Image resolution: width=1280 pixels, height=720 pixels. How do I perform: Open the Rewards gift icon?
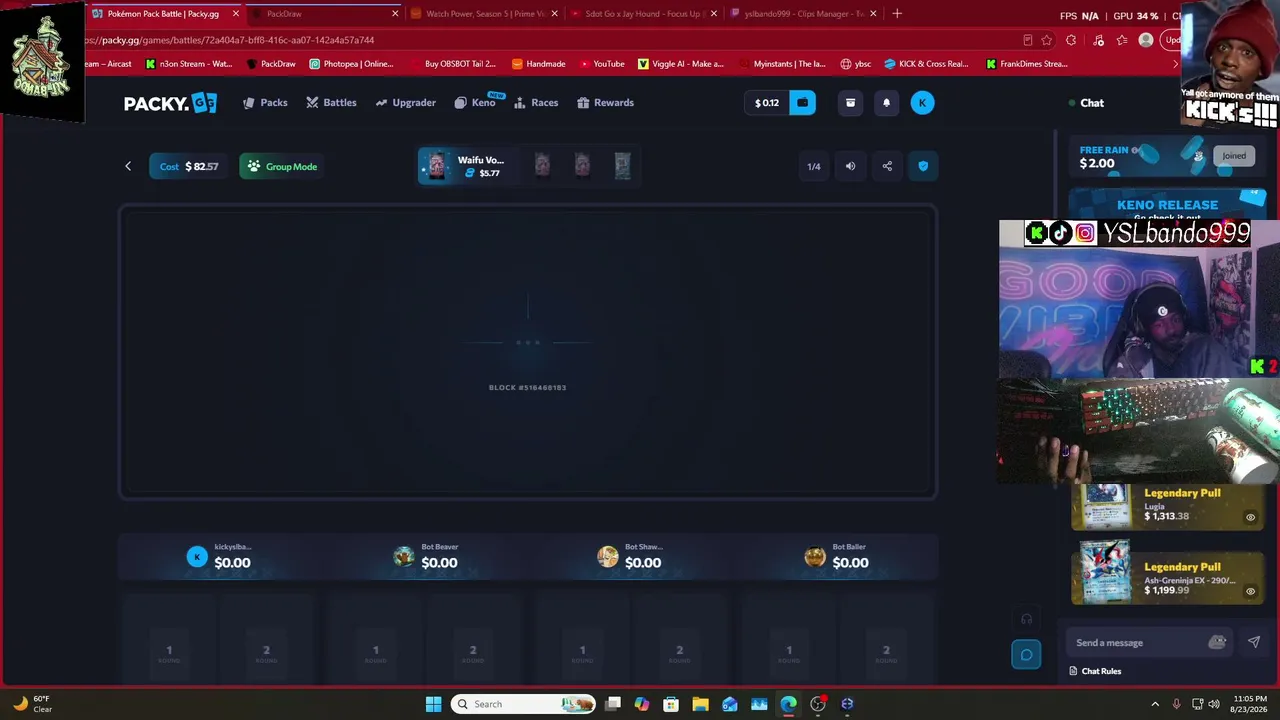coord(583,103)
